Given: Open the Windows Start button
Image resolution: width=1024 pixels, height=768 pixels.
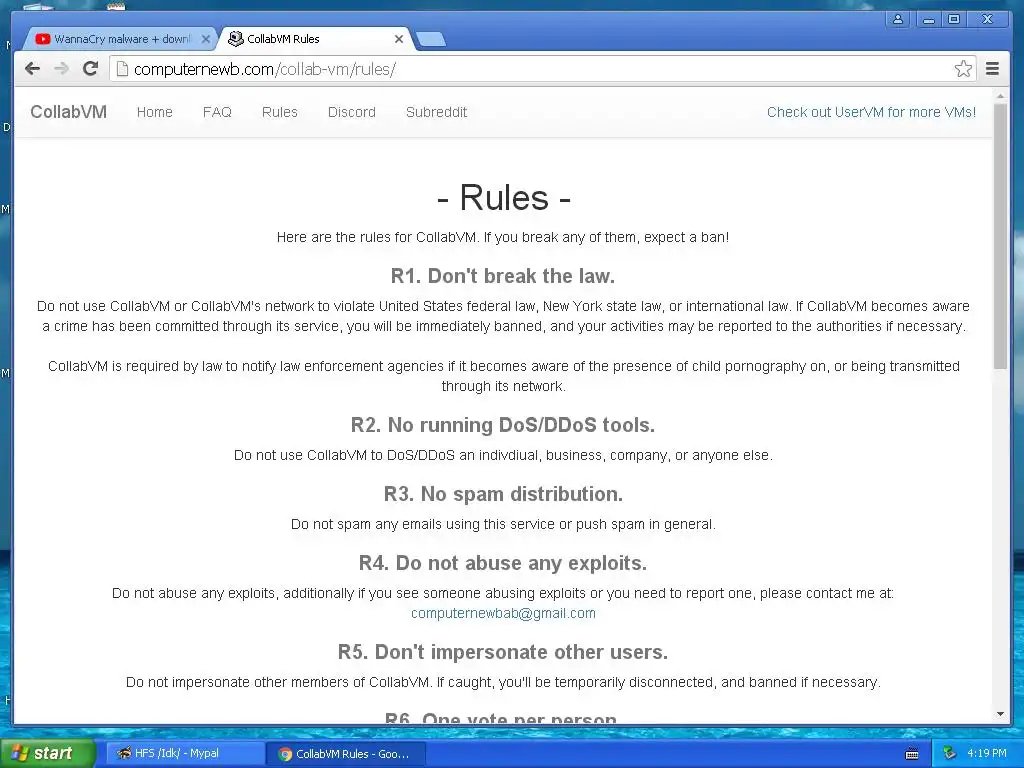Looking at the screenshot, I should pyautogui.click(x=46, y=753).
